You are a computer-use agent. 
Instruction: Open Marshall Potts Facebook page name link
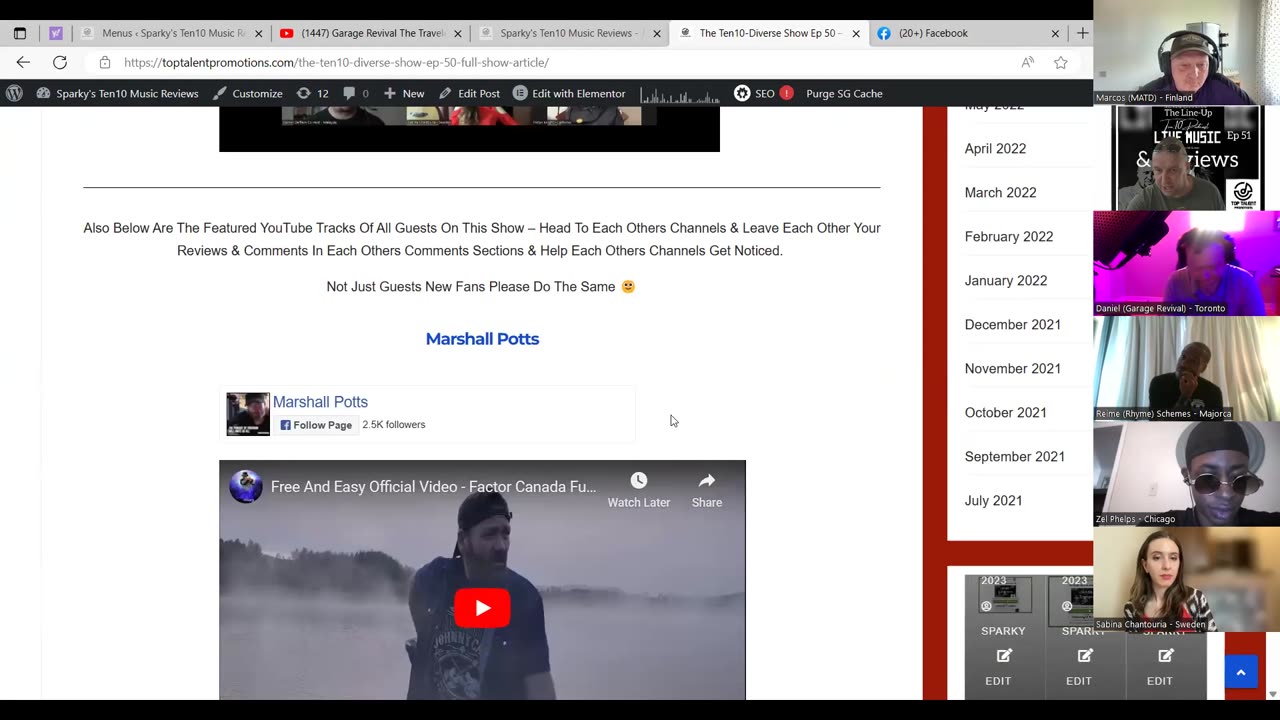tap(320, 402)
